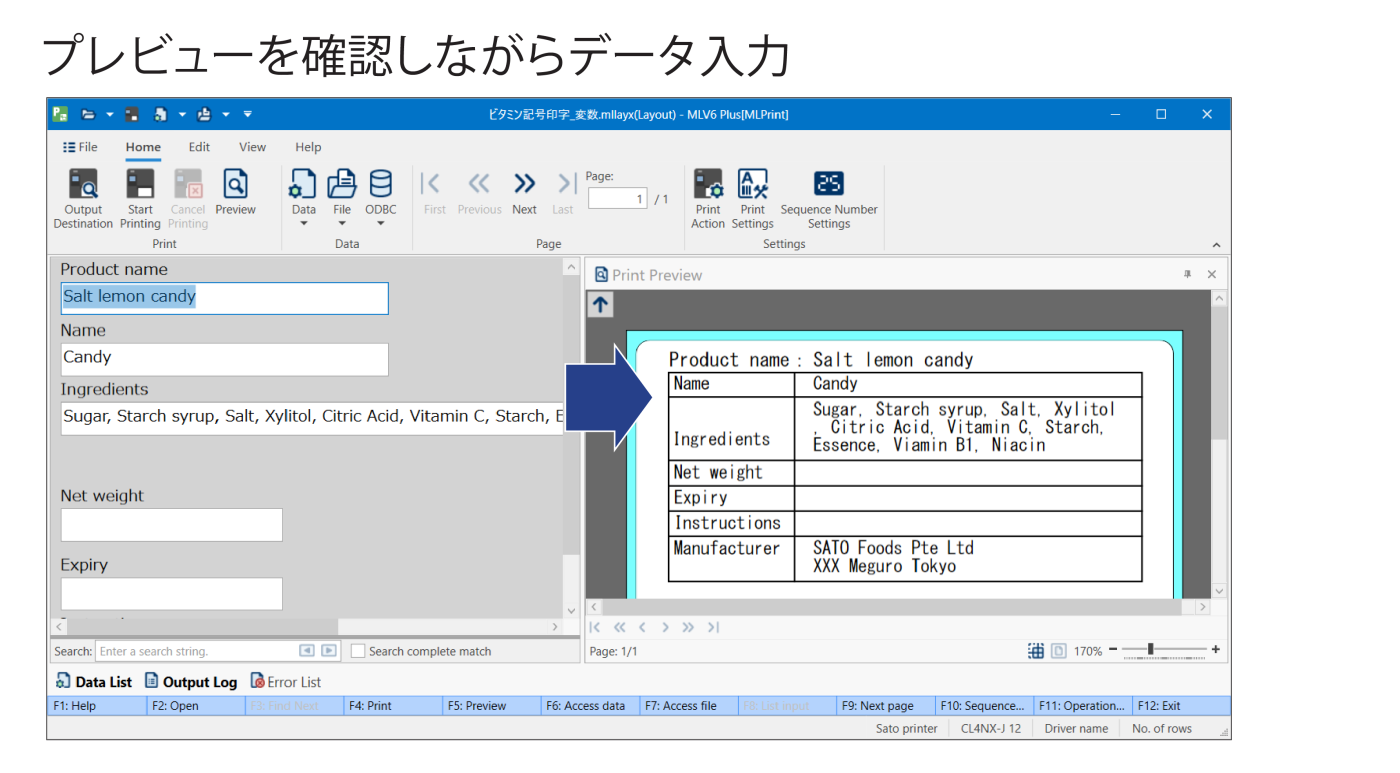
Task: Click preview navigator next-page arrow
Action: tap(665, 627)
